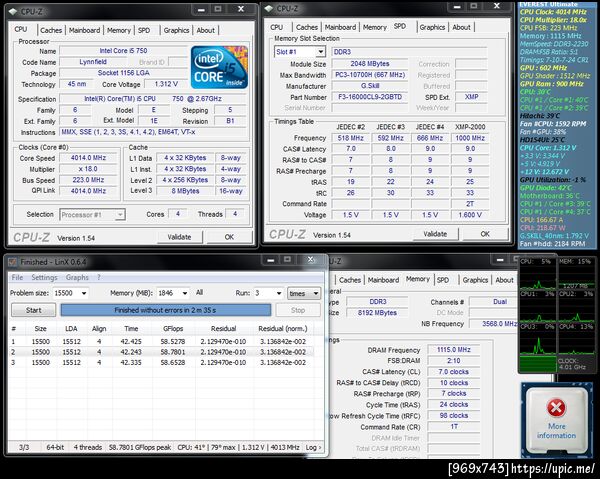Switch to Mainboard tab in top-left CPU-Z
The width and height of the screenshot is (600, 479).
[x=85, y=30]
